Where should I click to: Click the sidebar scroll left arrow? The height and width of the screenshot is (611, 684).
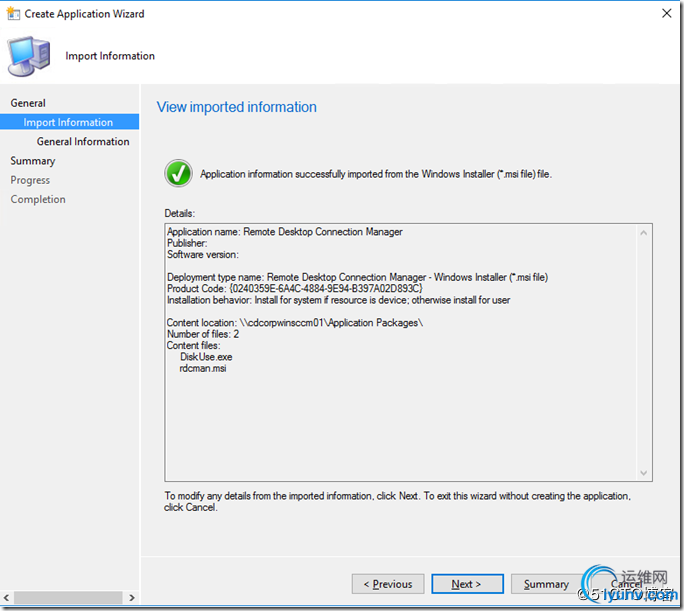6,597
